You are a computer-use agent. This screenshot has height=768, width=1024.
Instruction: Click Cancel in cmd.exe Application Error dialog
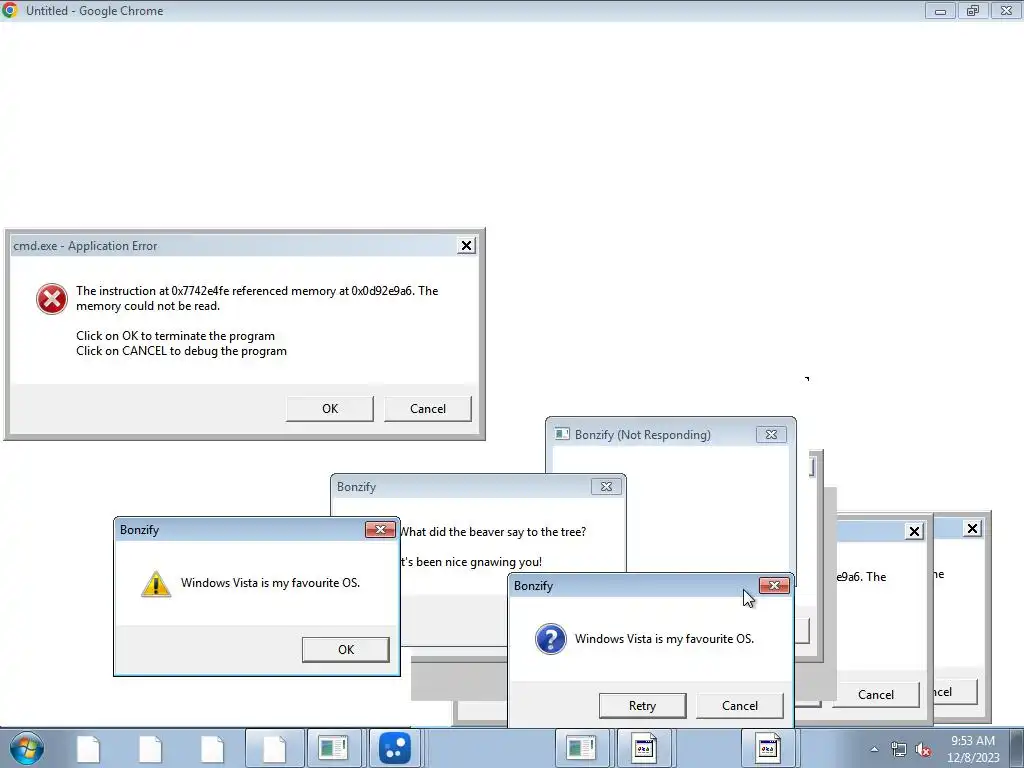coord(428,409)
